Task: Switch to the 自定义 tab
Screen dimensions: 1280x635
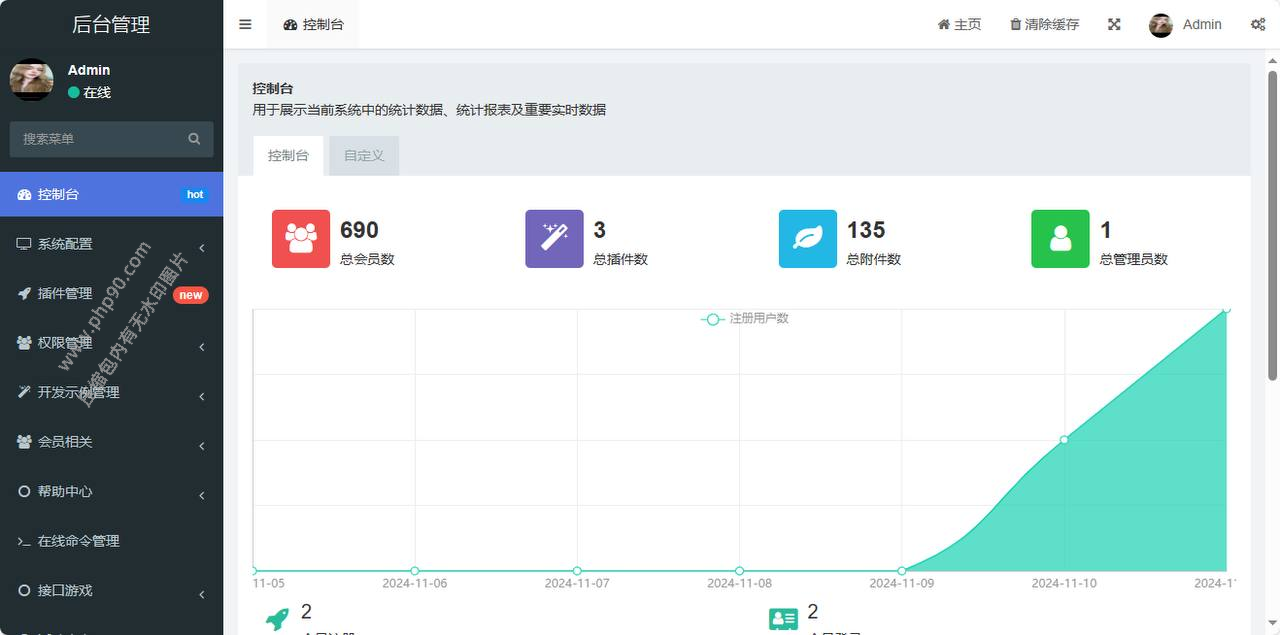Action: [364, 156]
